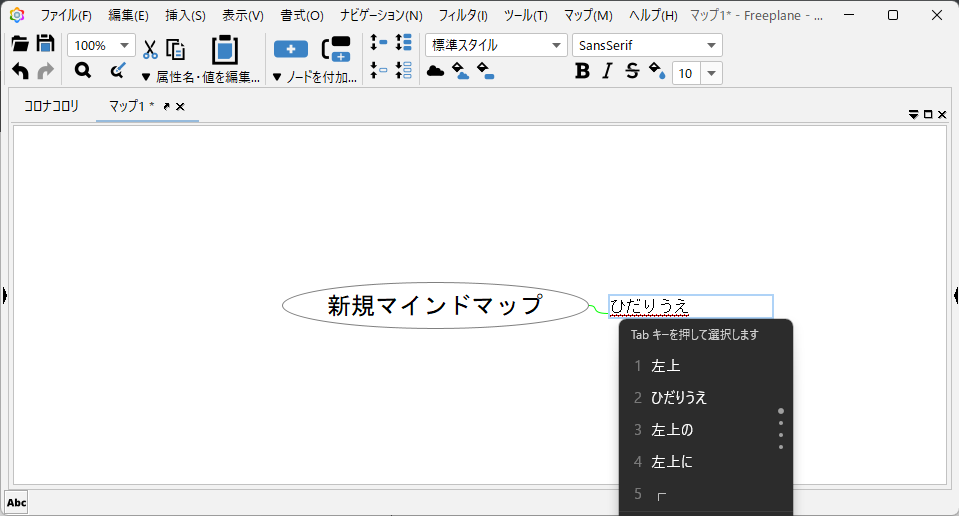Open the ツール(T) menu

coord(525,15)
